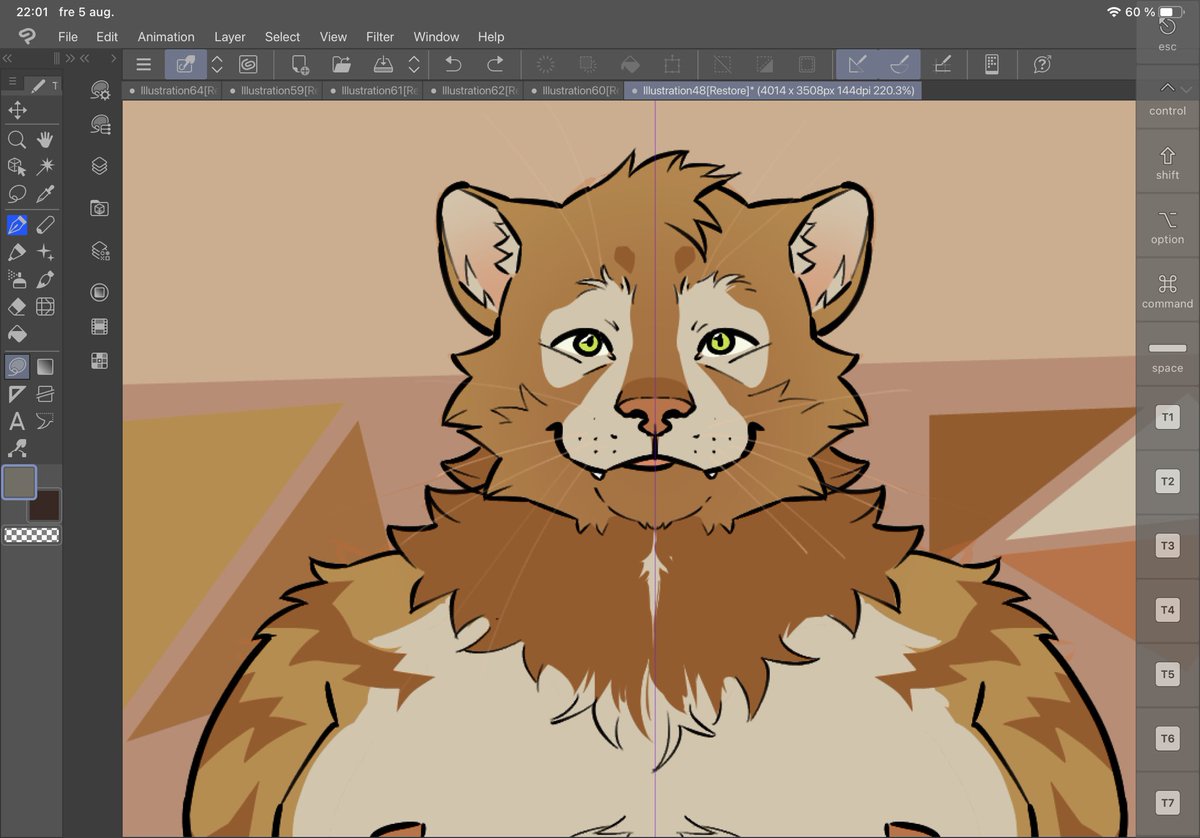Tap the space key on the edge keyboard
The width and height of the screenshot is (1200, 838).
[1166, 355]
